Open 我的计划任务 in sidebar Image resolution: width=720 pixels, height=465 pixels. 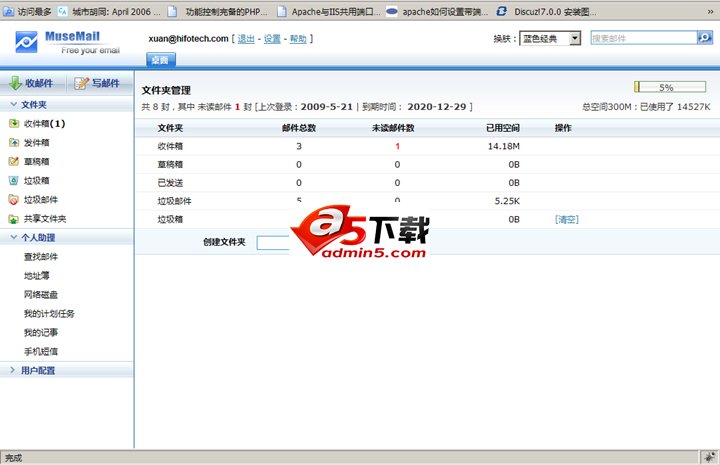pos(49,314)
